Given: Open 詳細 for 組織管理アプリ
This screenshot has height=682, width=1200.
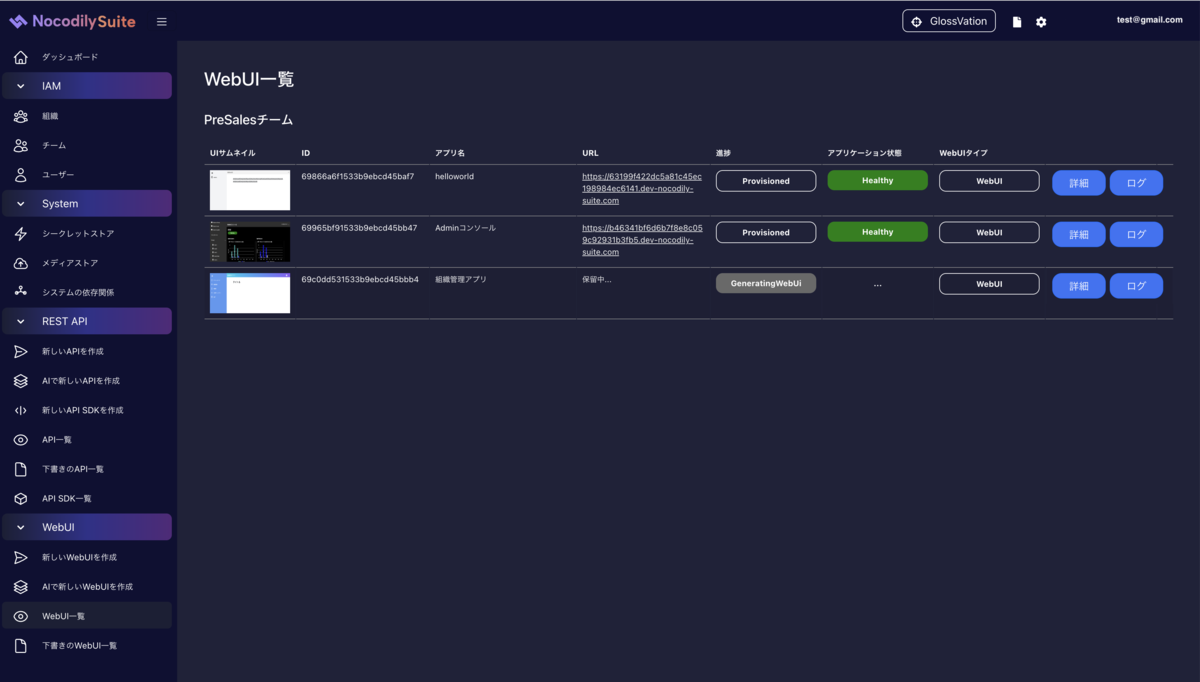Looking at the screenshot, I should click(1079, 286).
